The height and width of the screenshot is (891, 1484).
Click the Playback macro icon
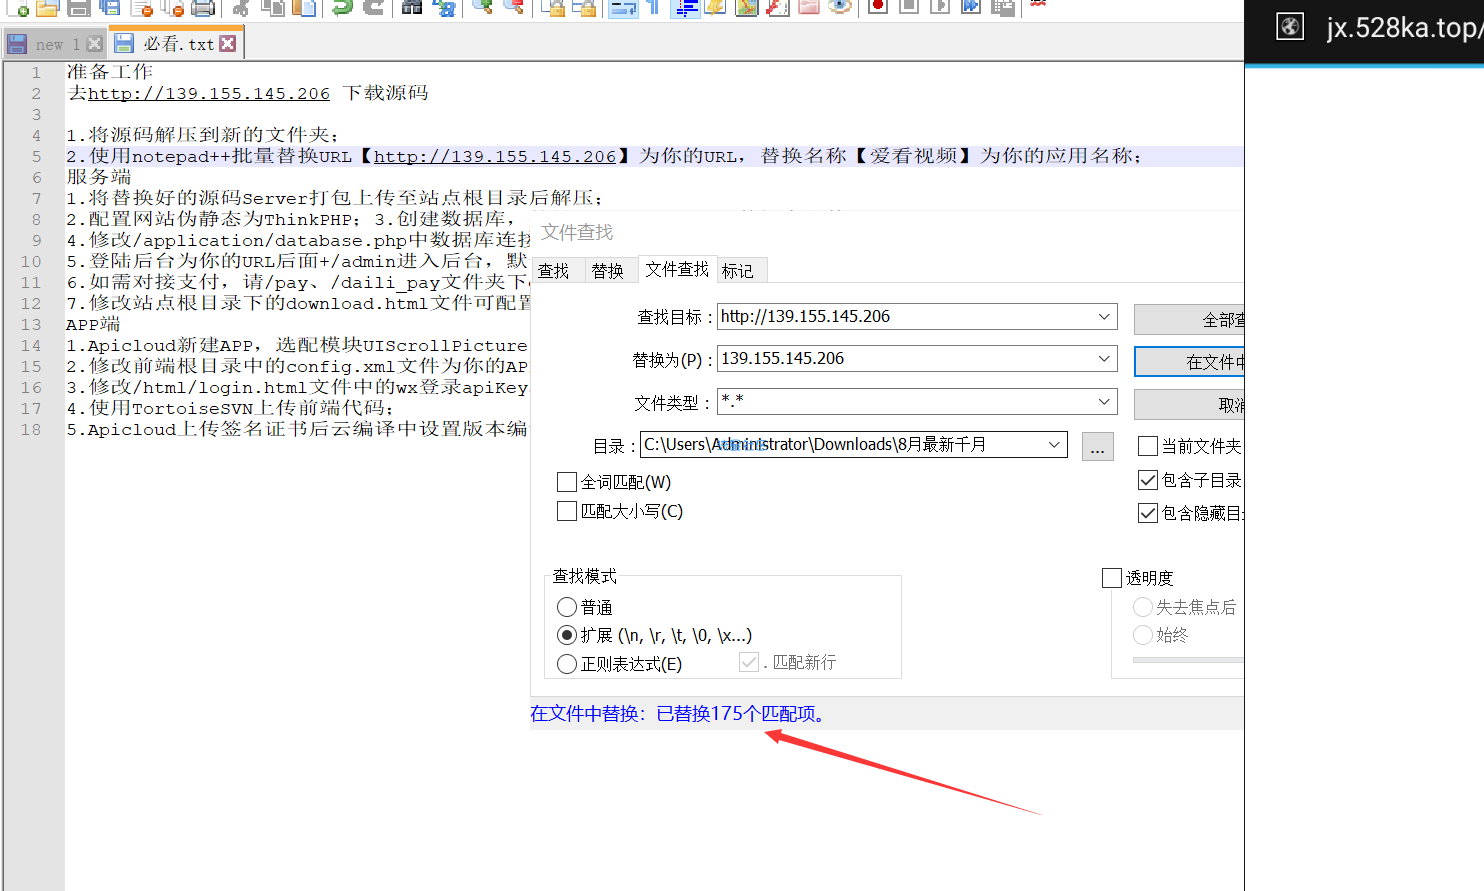point(939,8)
